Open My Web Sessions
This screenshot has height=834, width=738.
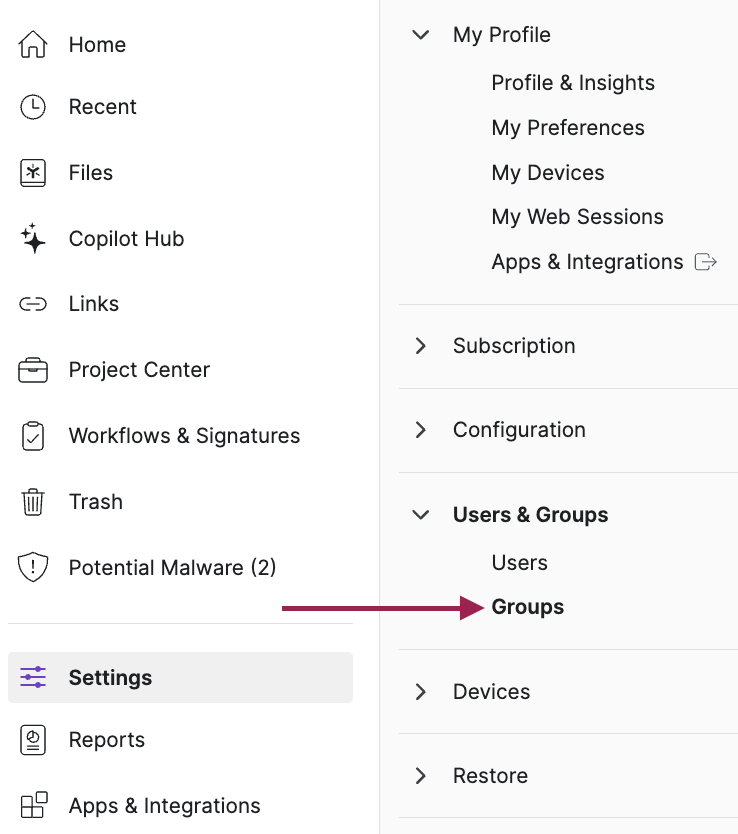(577, 217)
